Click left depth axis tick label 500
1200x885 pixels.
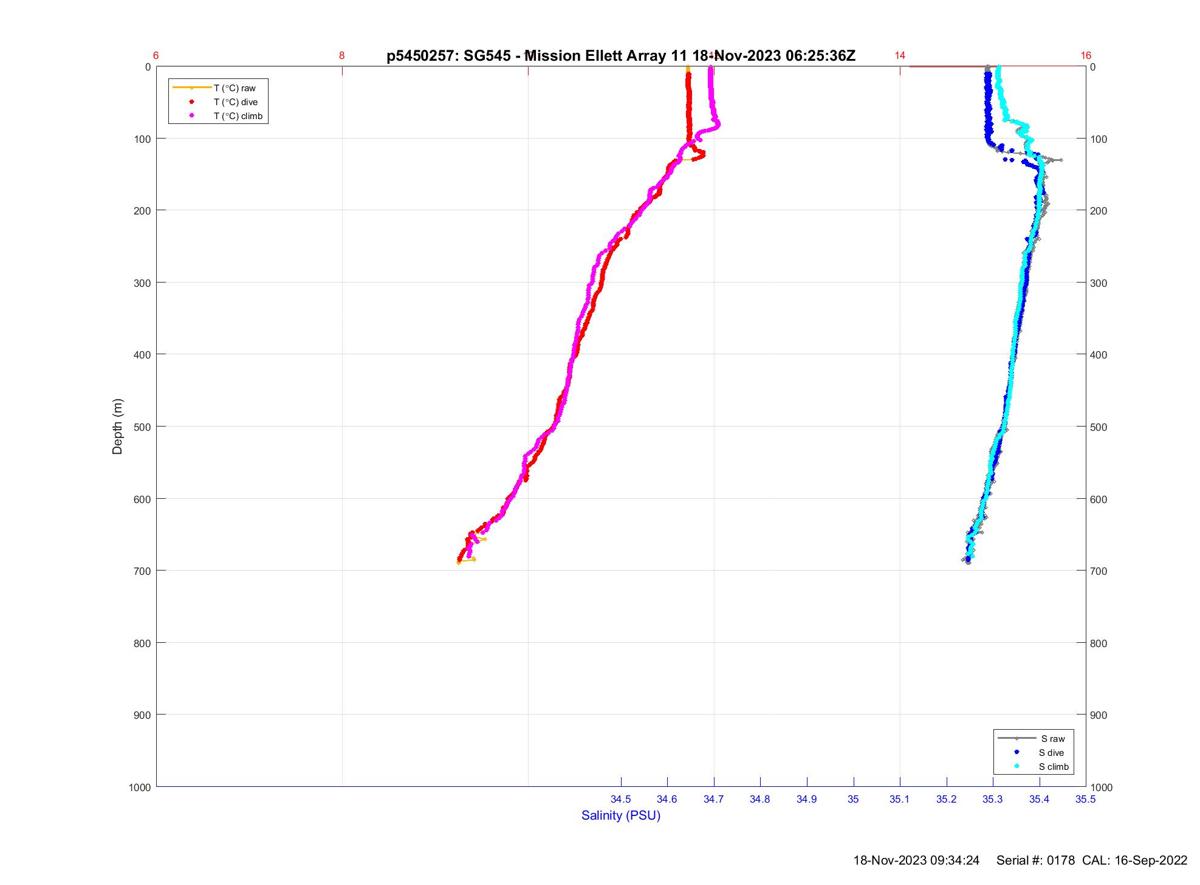click(141, 427)
